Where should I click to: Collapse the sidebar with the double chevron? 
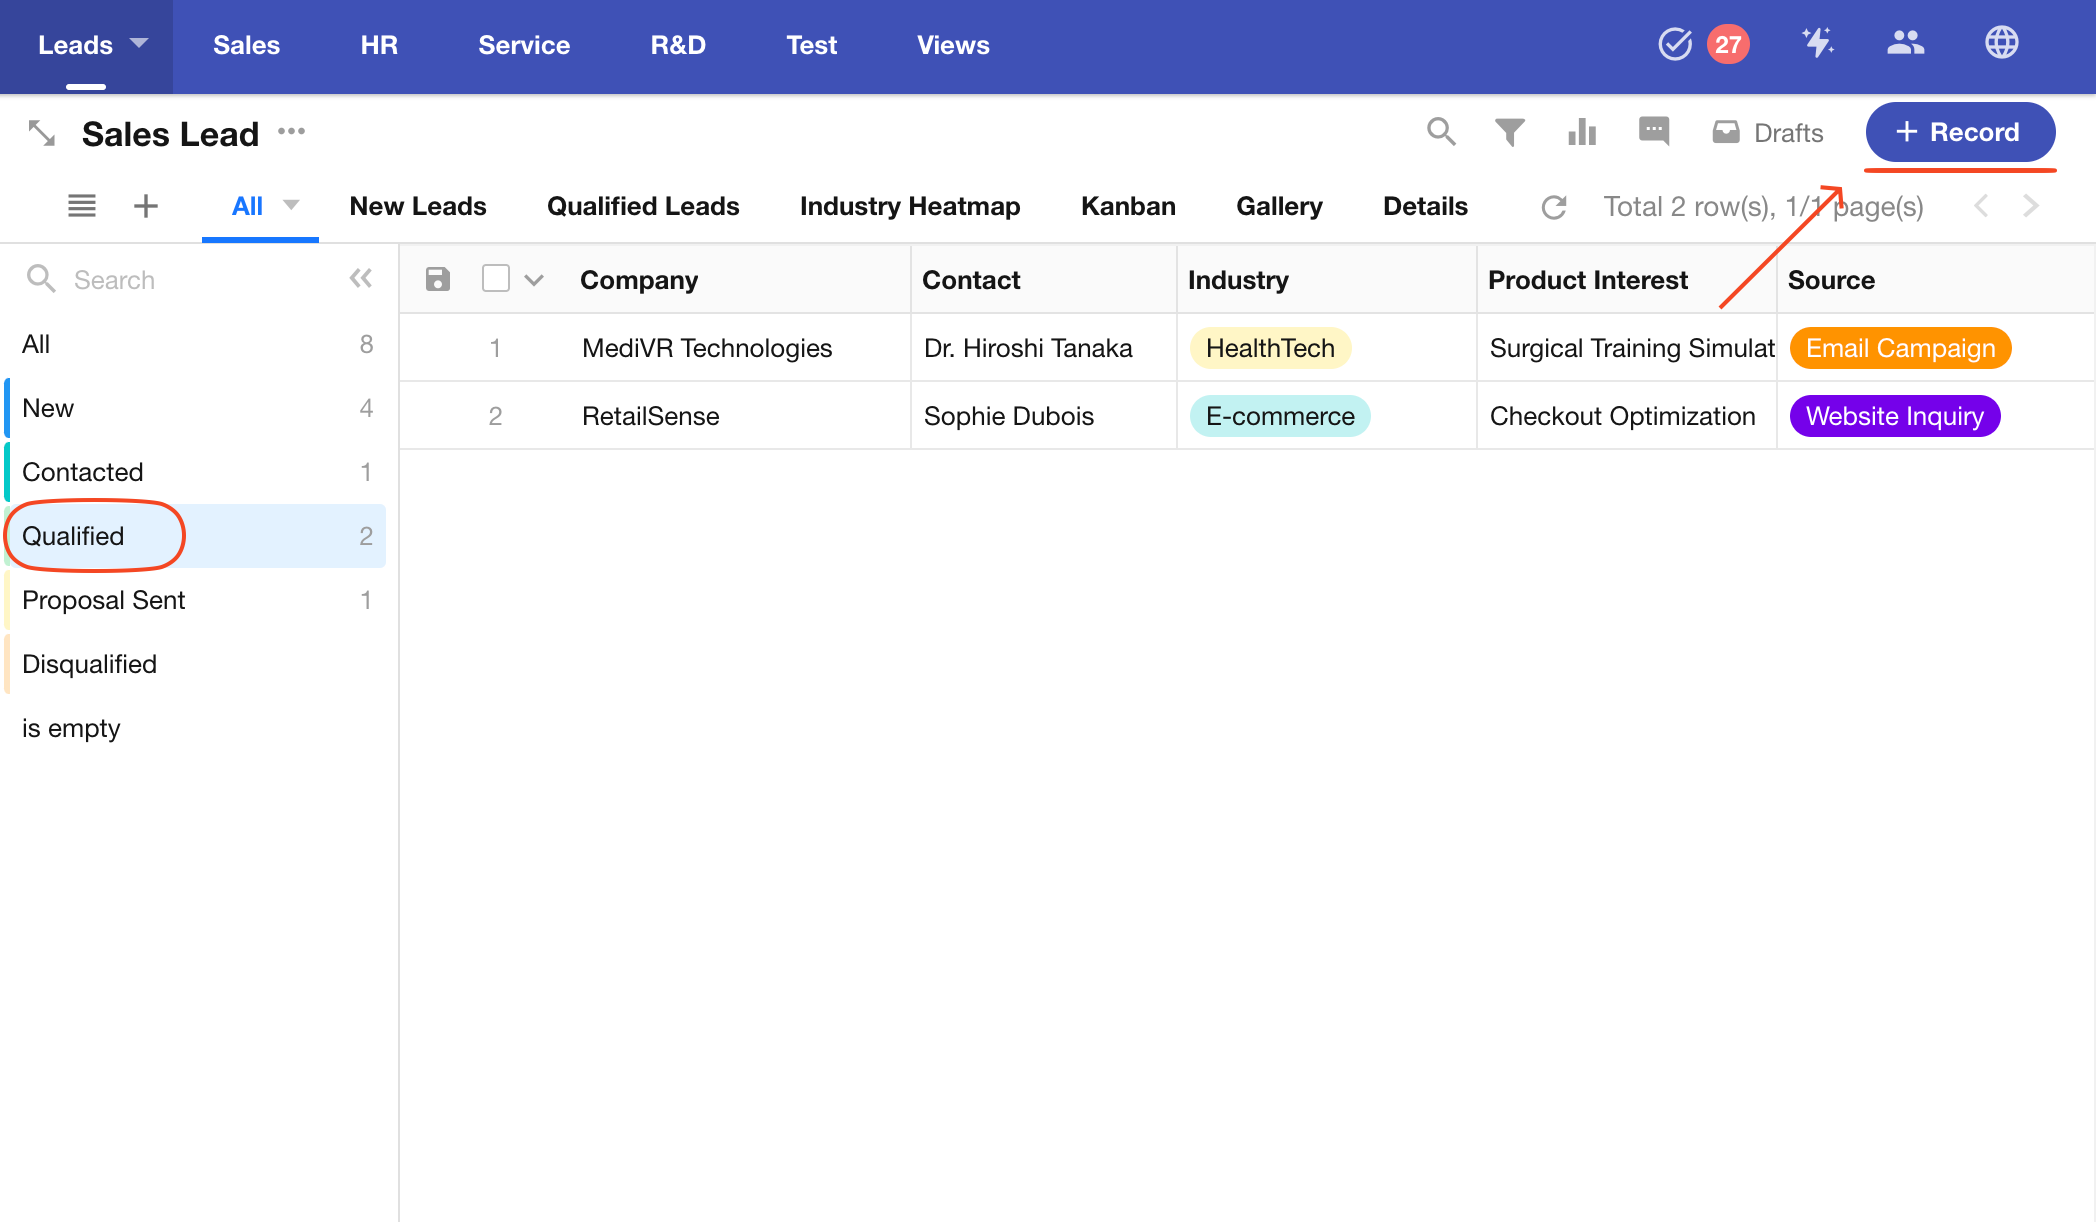click(361, 279)
